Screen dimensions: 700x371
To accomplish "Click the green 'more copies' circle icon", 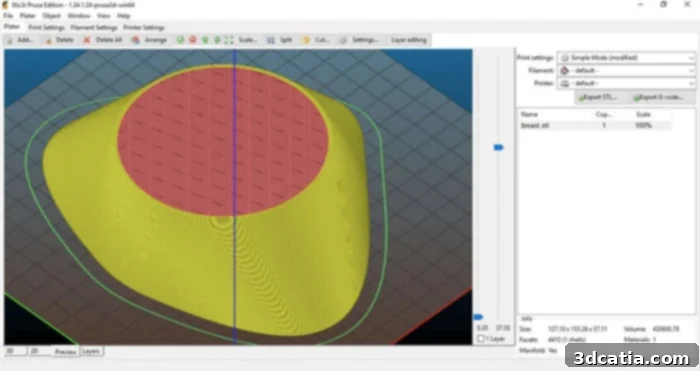I will click(180, 40).
